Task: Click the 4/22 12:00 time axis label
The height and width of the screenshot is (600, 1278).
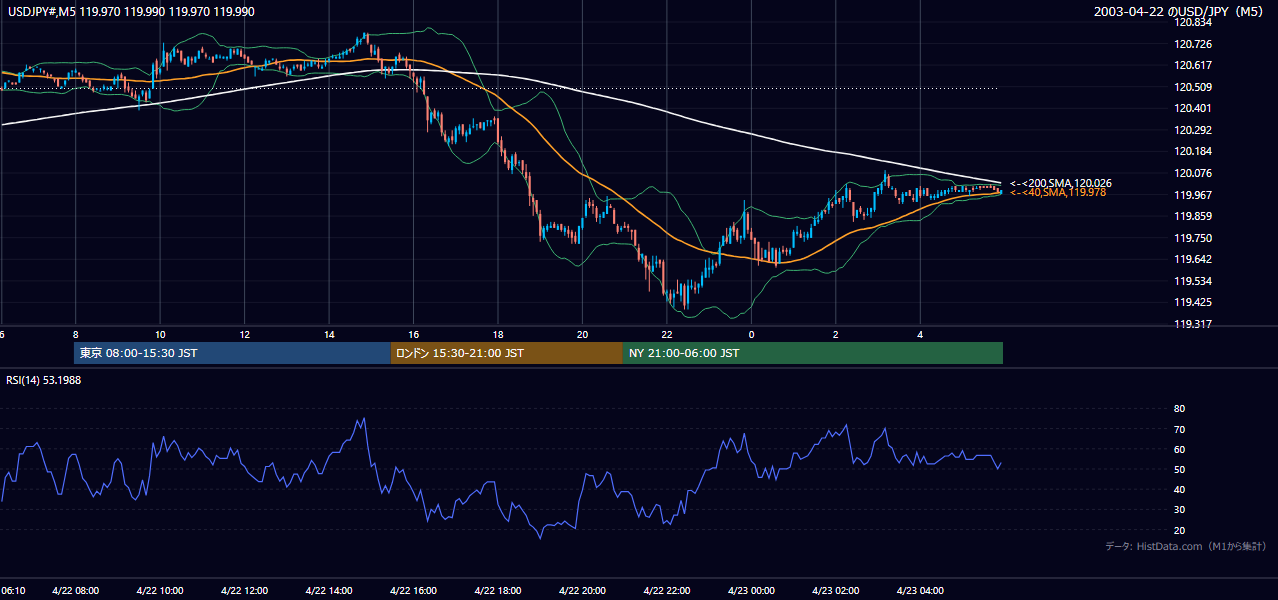Action: [244, 591]
